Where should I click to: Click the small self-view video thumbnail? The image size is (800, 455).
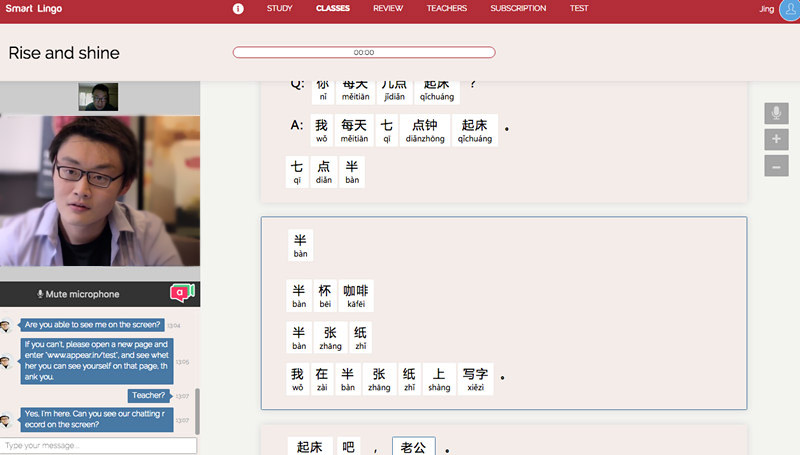pos(98,97)
